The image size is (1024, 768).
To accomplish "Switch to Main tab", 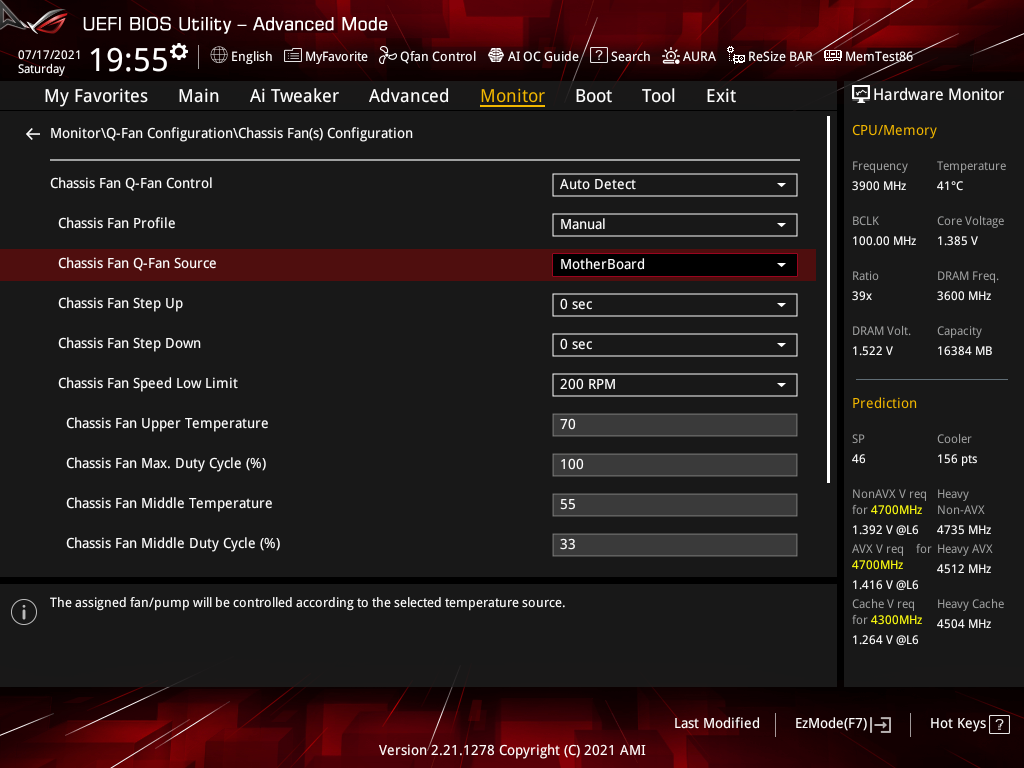I will click(x=199, y=96).
